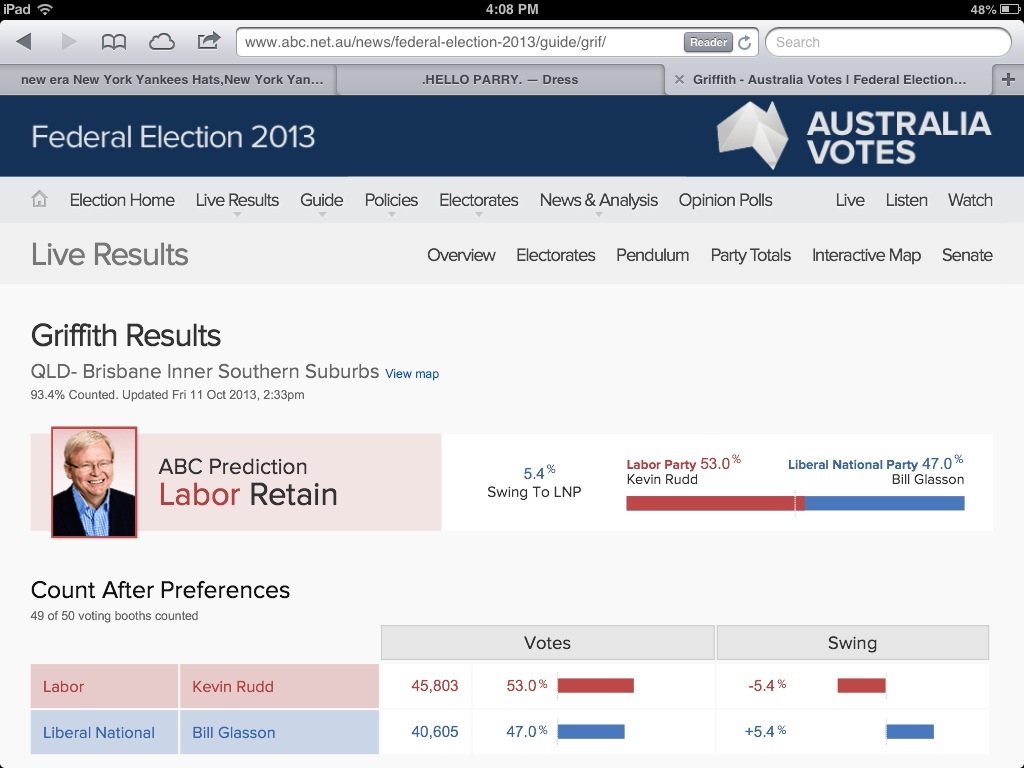Open the iCloud tabs icon
1024x768 pixels.
161,42
